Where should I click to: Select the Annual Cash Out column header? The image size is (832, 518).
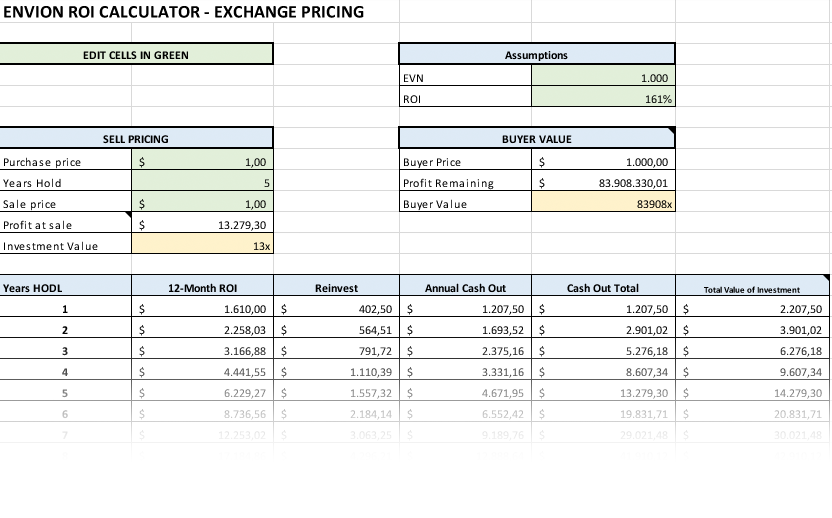coord(466,288)
